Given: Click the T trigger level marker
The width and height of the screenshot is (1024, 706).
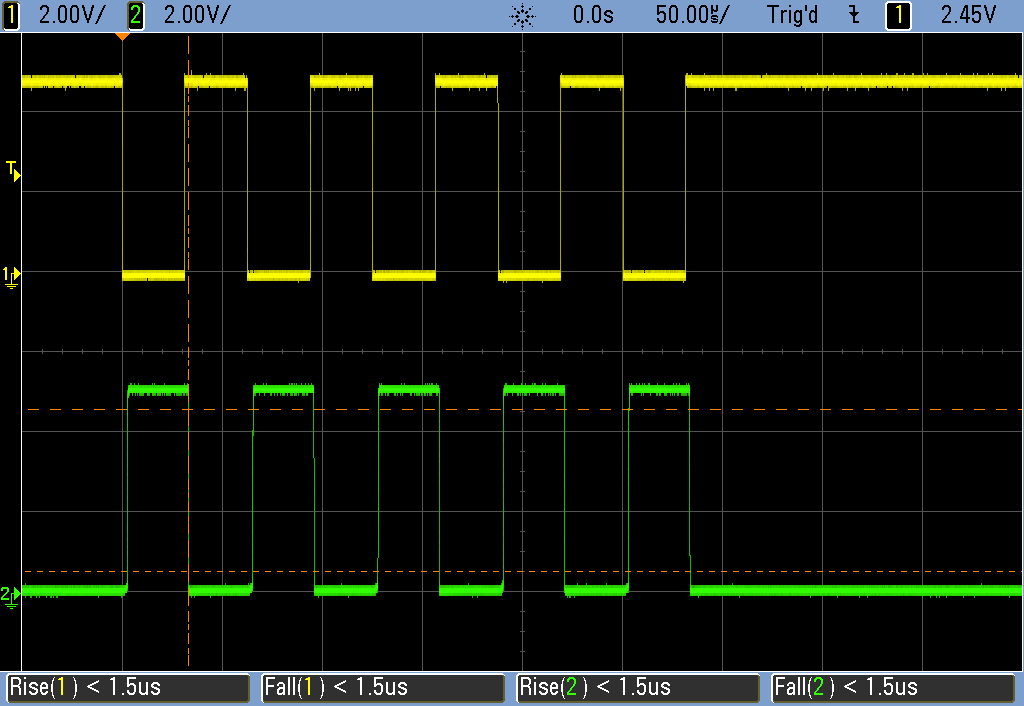Looking at the screenshot, I should [x=12, y=170].
